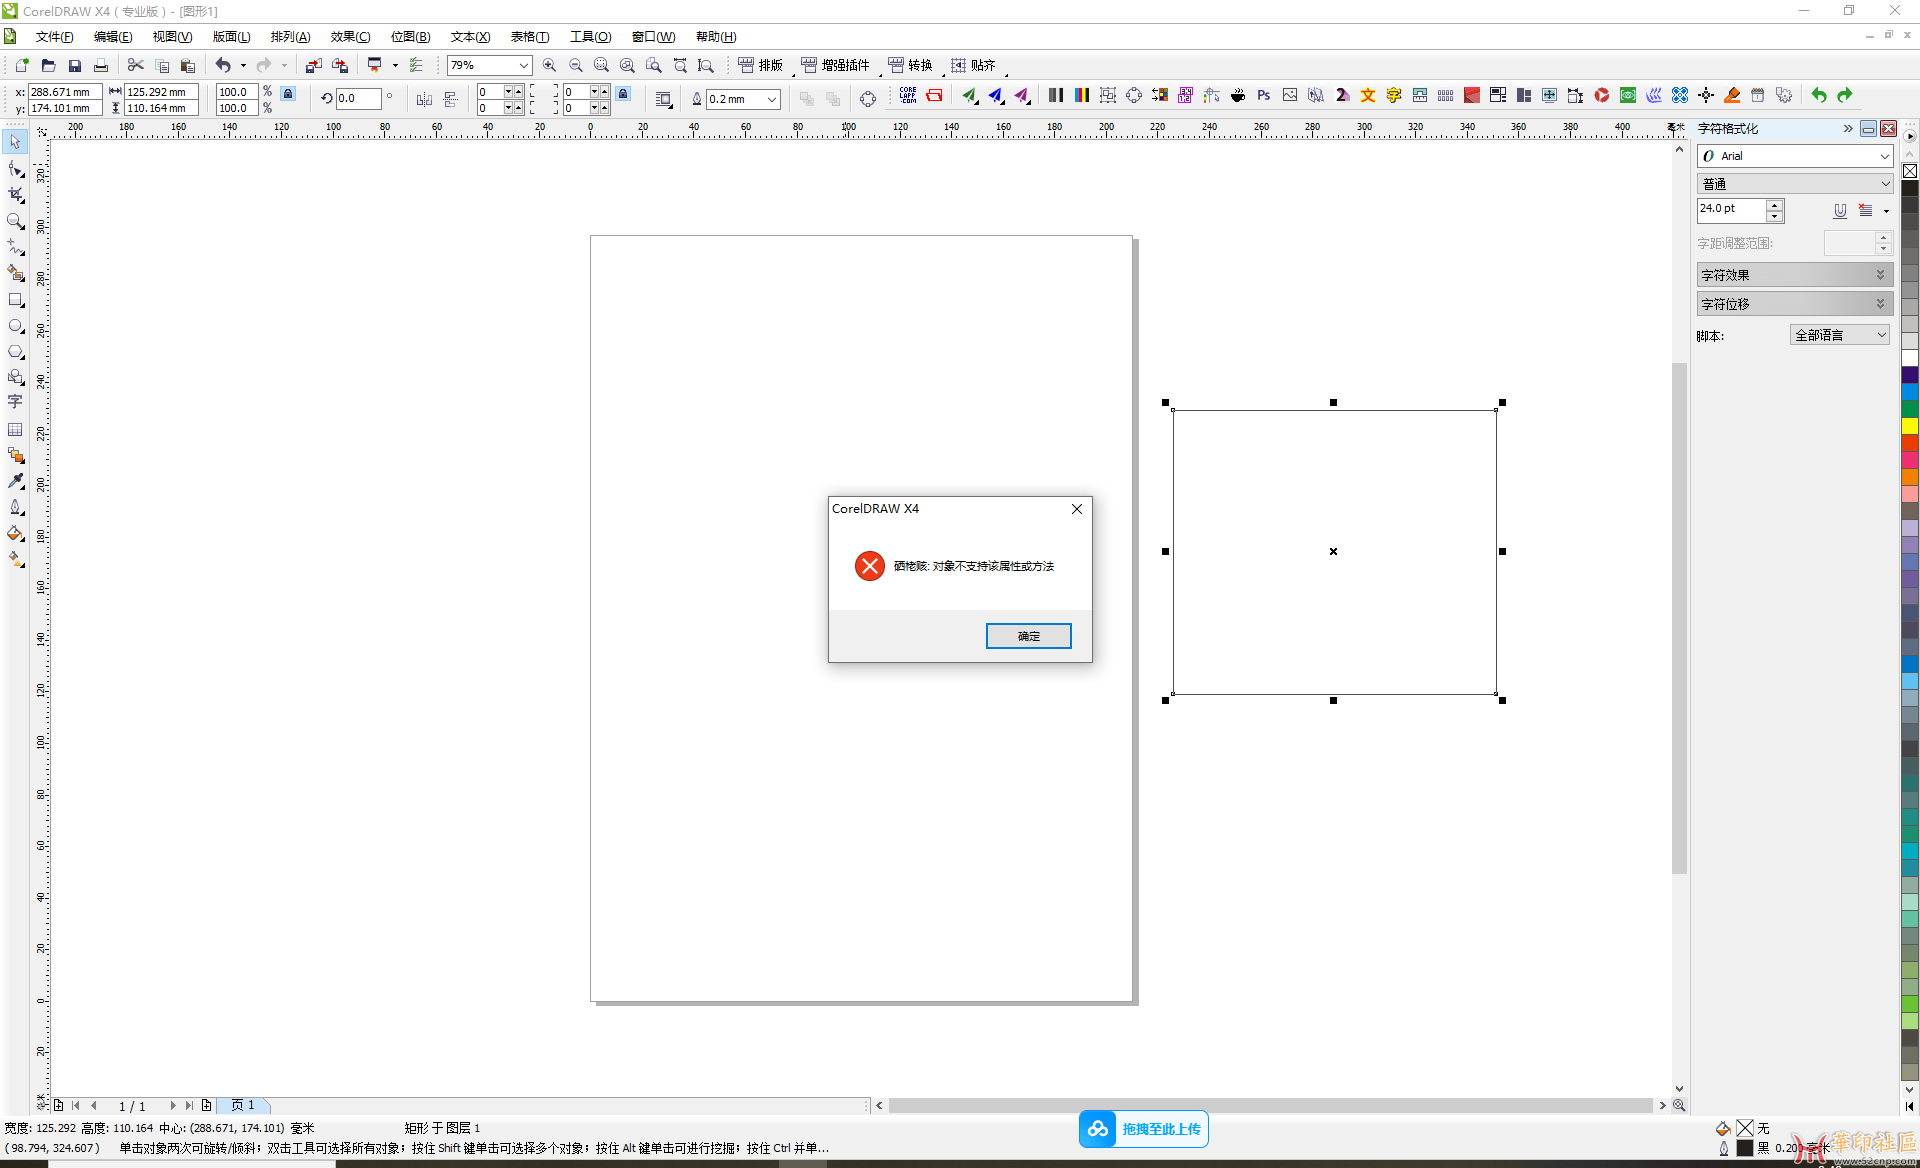1920x1168 pixels.
Task: Pick the yellow swatch in the color palette
Action: coord(1909,426)
